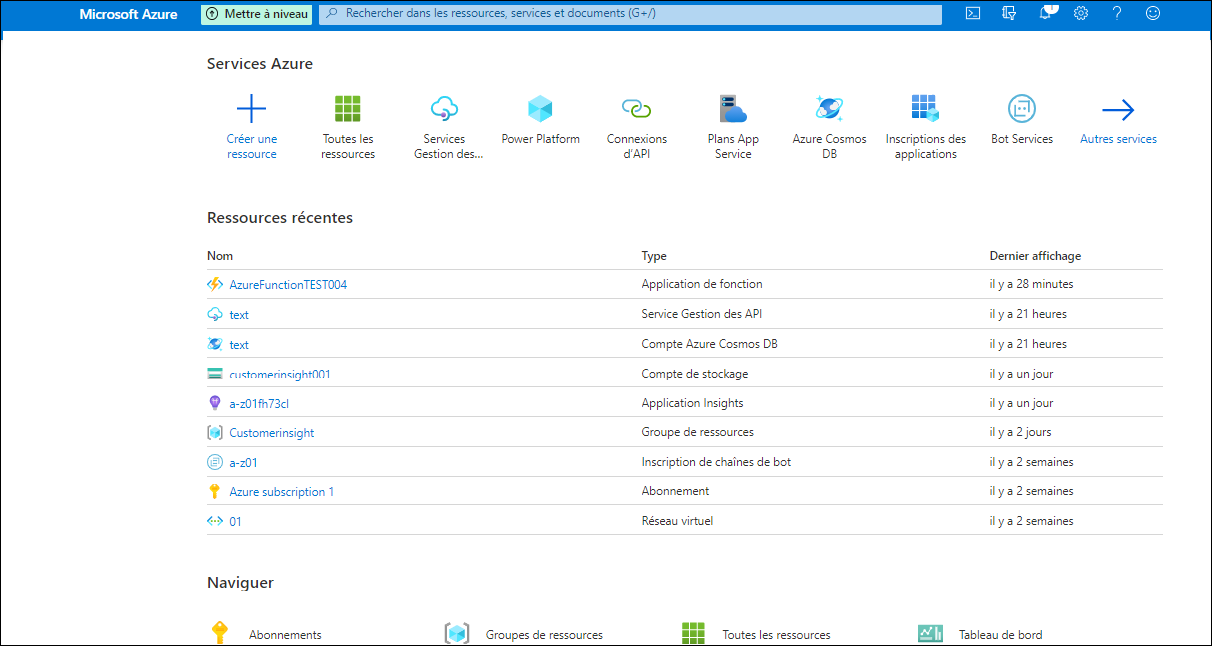Viewport: 1212px width, 646px height.
Task: Show notifications via the bell icon
Action: (x=1046, y=13)
